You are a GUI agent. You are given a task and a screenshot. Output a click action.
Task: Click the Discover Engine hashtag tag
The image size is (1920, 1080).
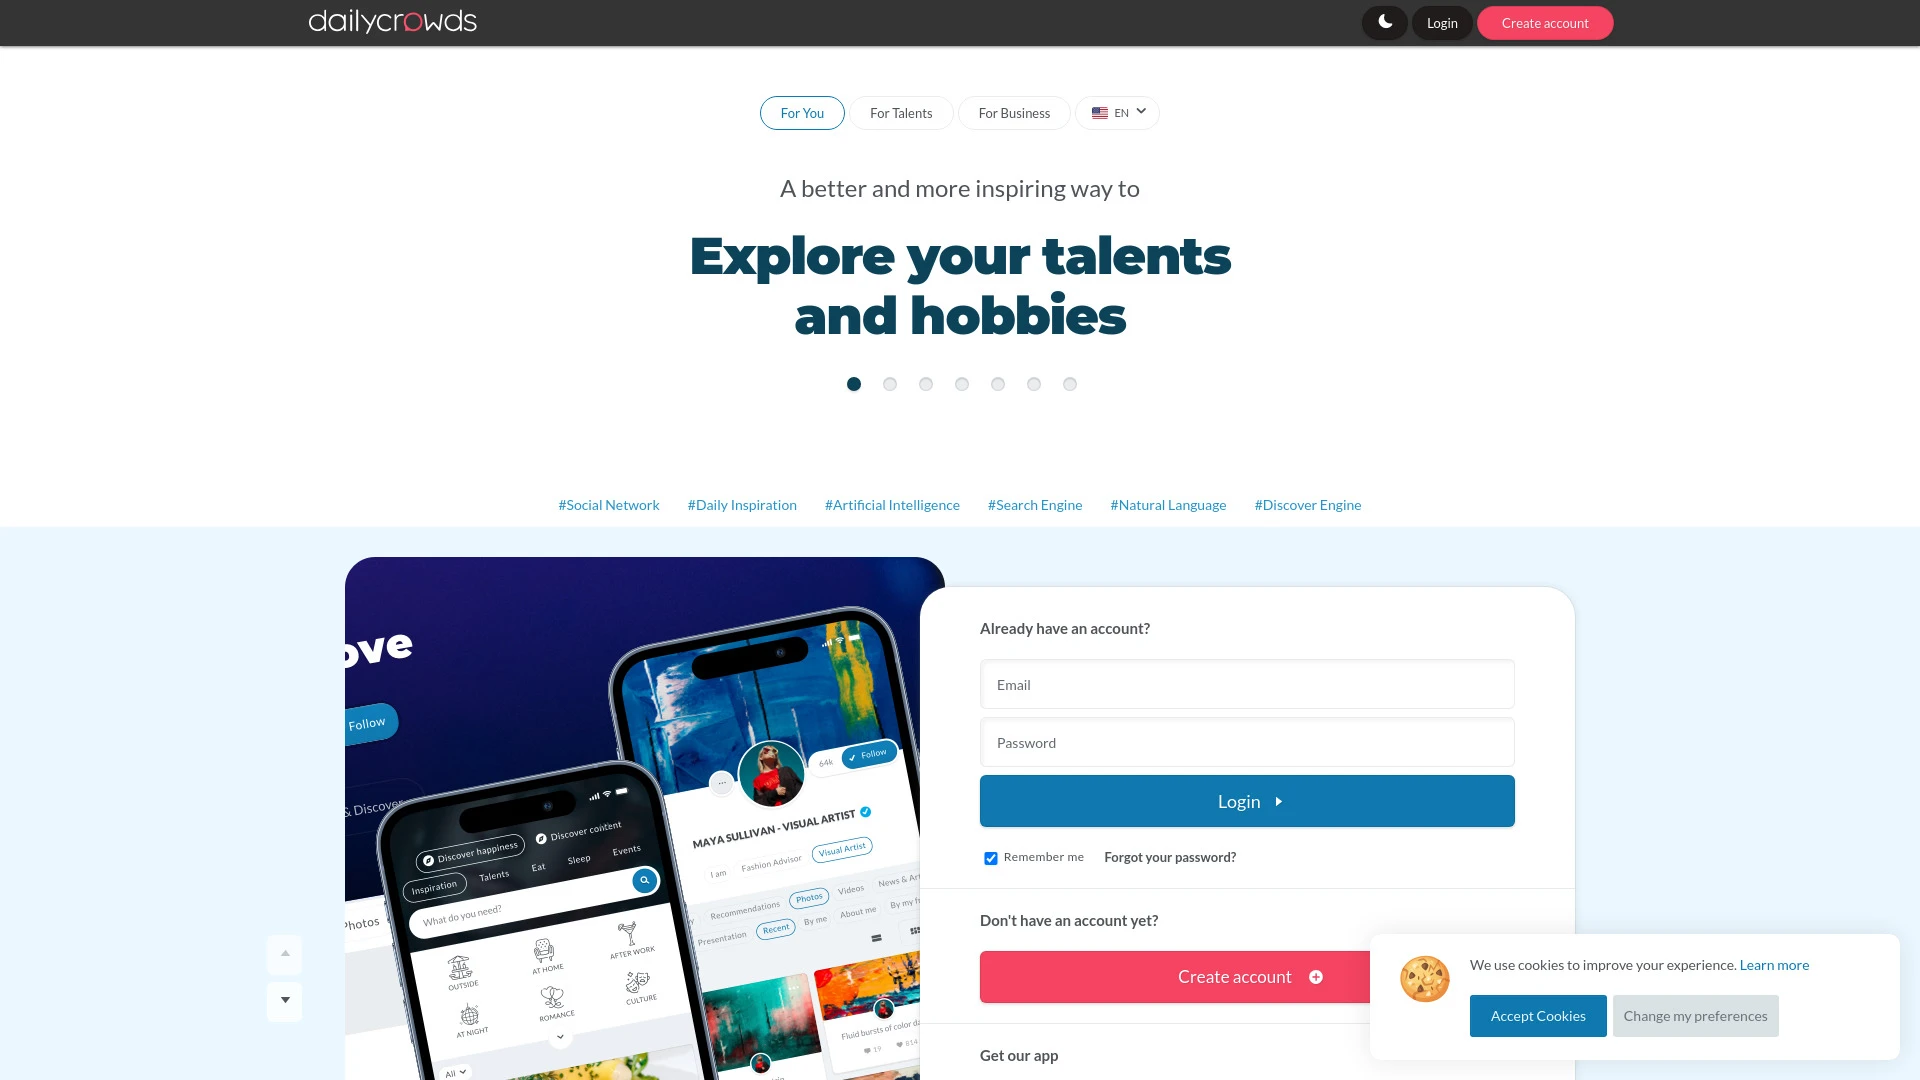pos(1308,504)
